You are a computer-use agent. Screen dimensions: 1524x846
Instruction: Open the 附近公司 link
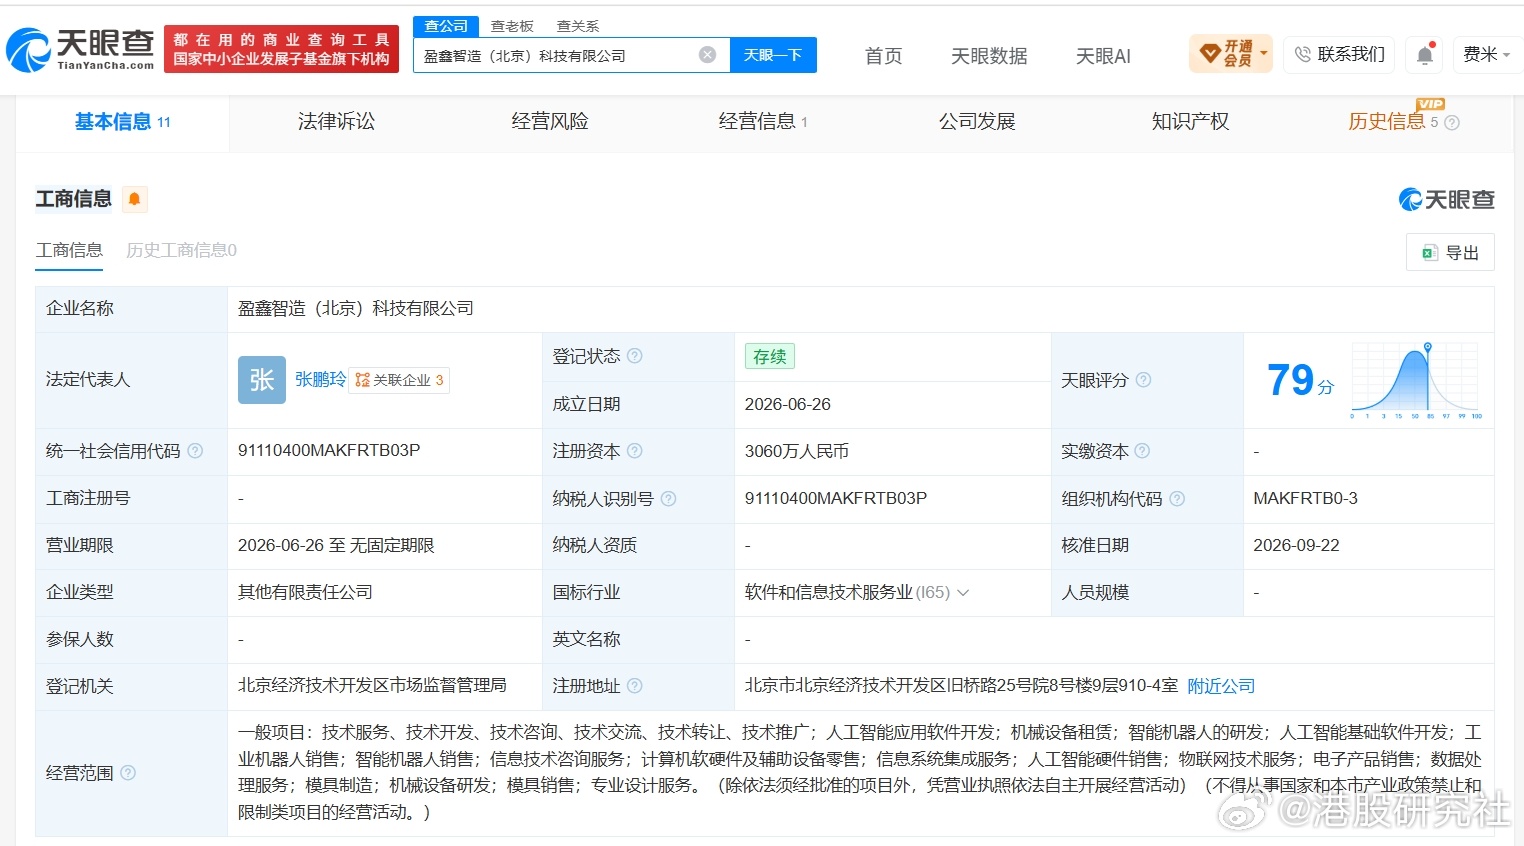1221,686
